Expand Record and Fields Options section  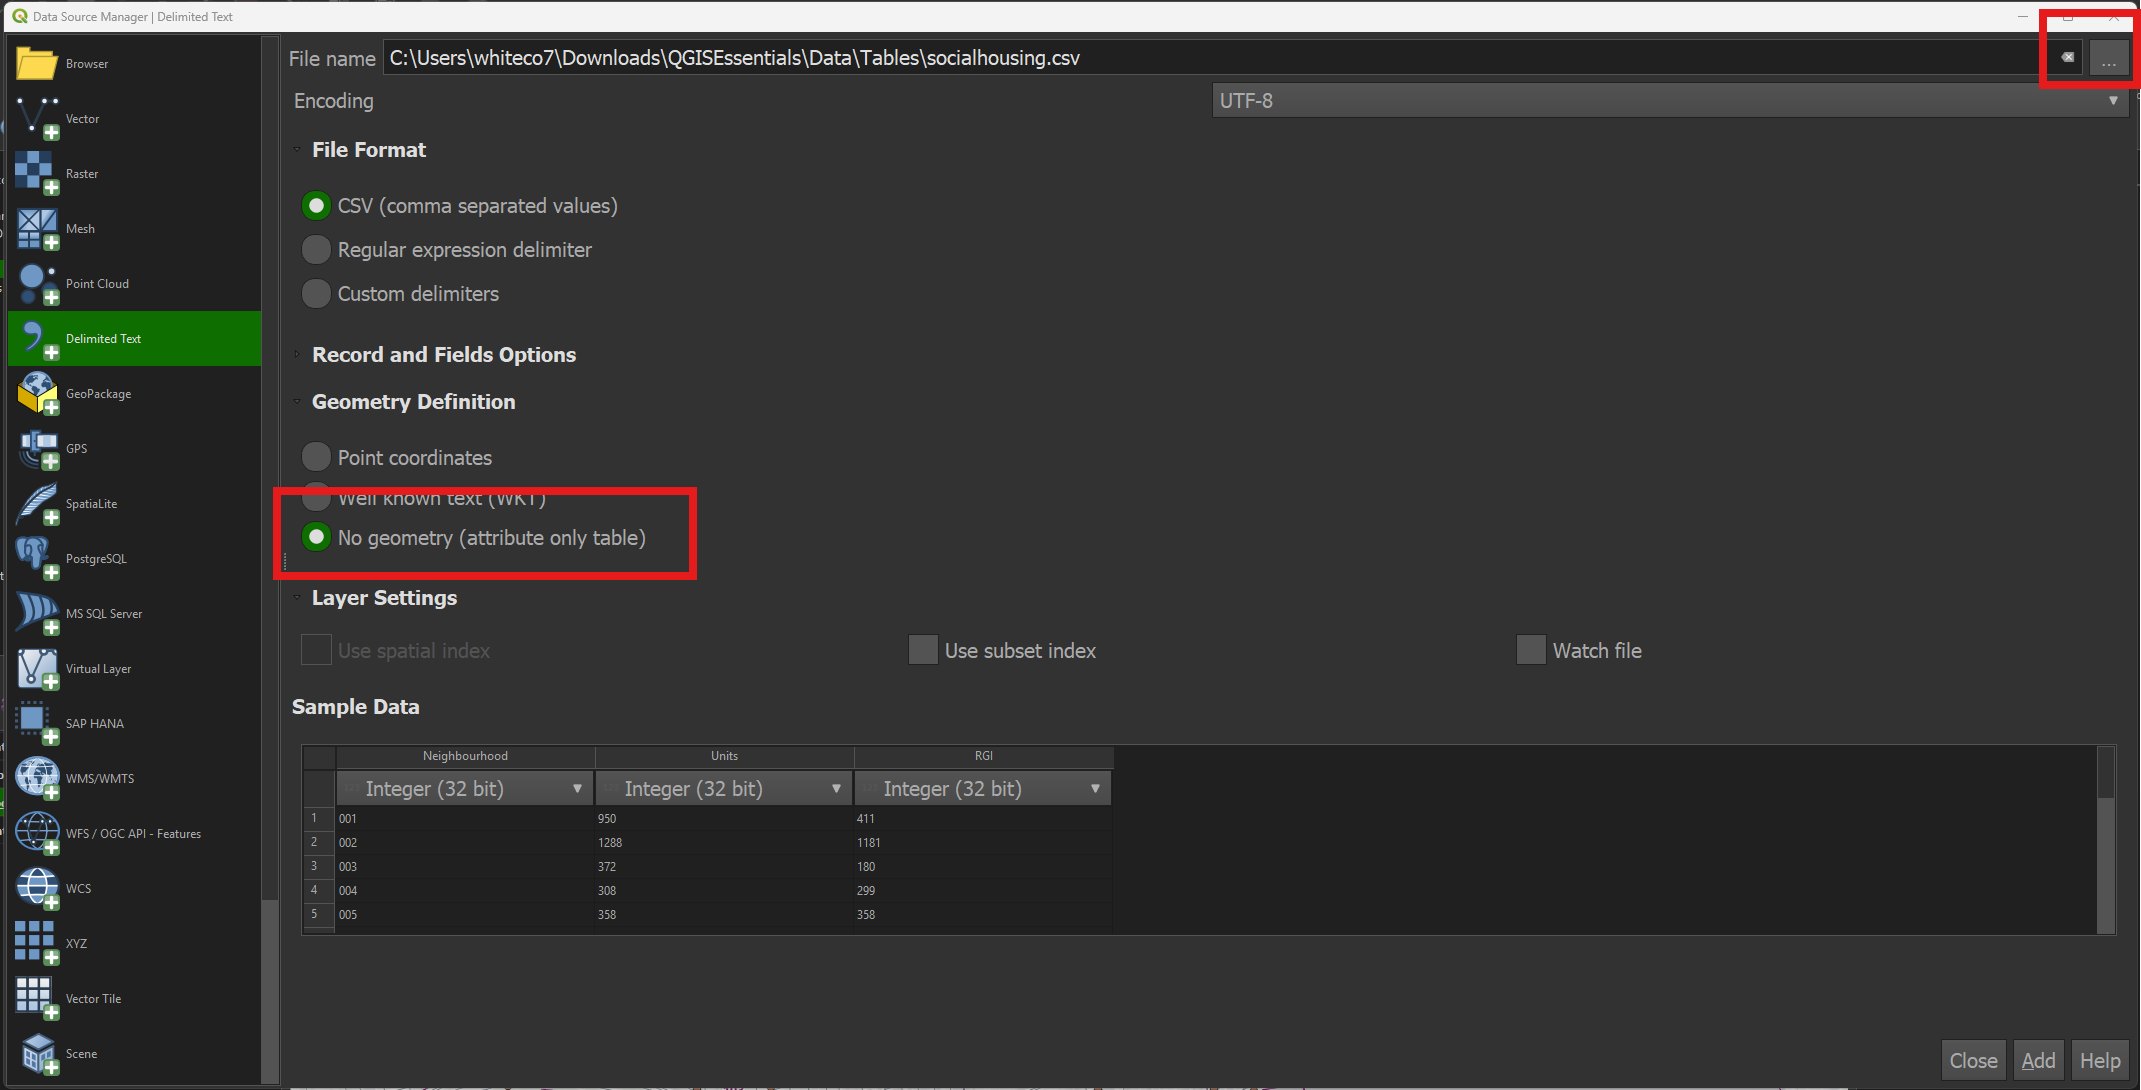(297, 355)
